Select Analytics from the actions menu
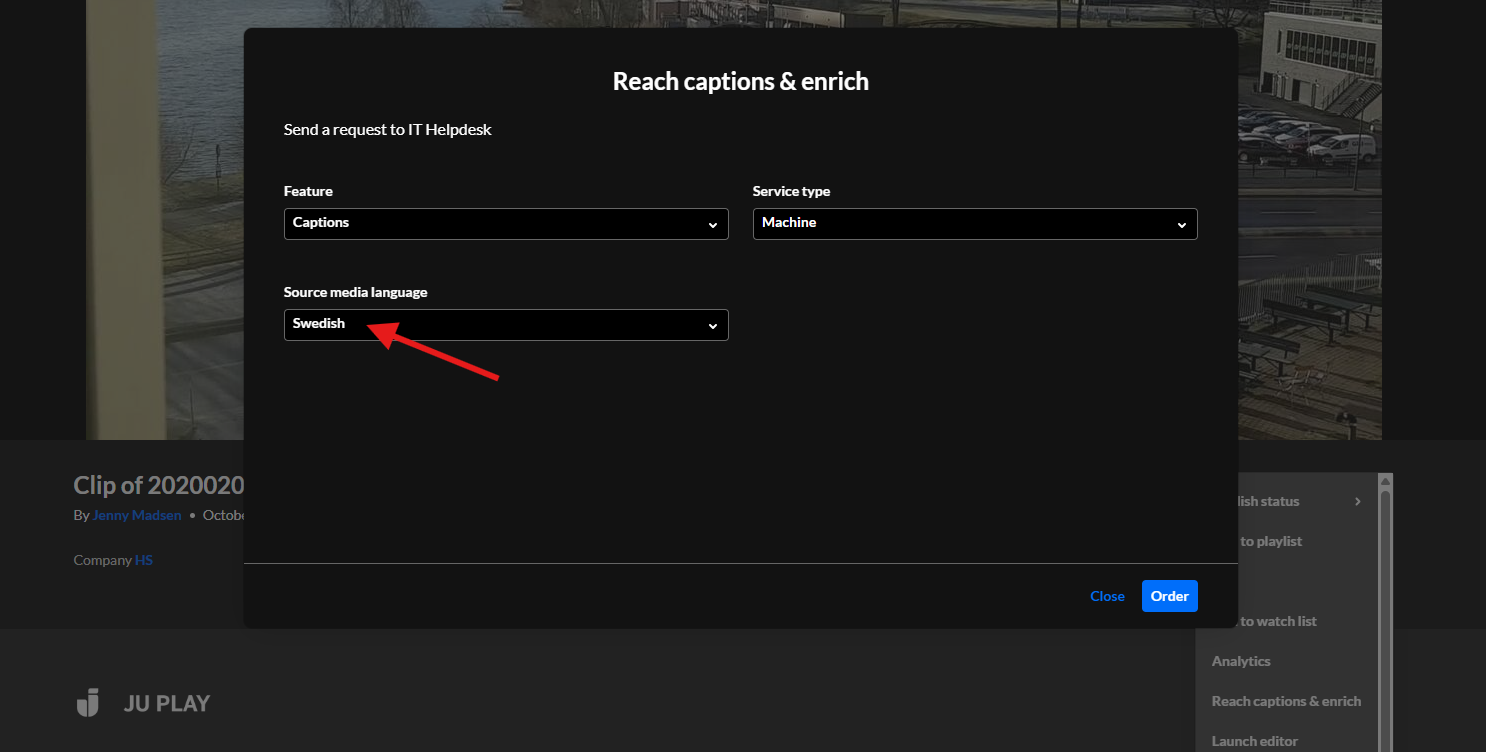 [1241, 661]
